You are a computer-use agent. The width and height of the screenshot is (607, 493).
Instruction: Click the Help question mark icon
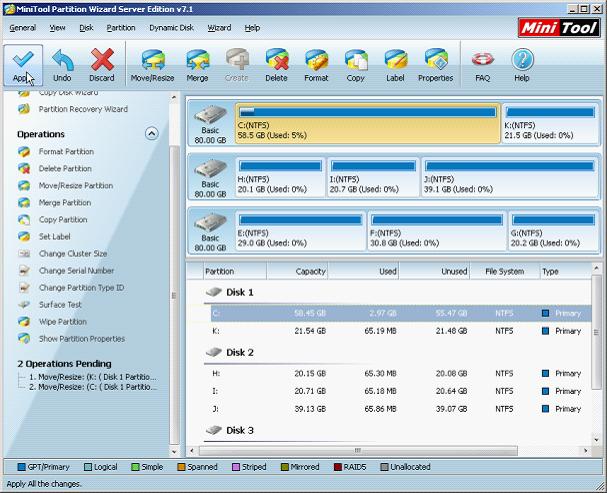[x=522, y=65]
